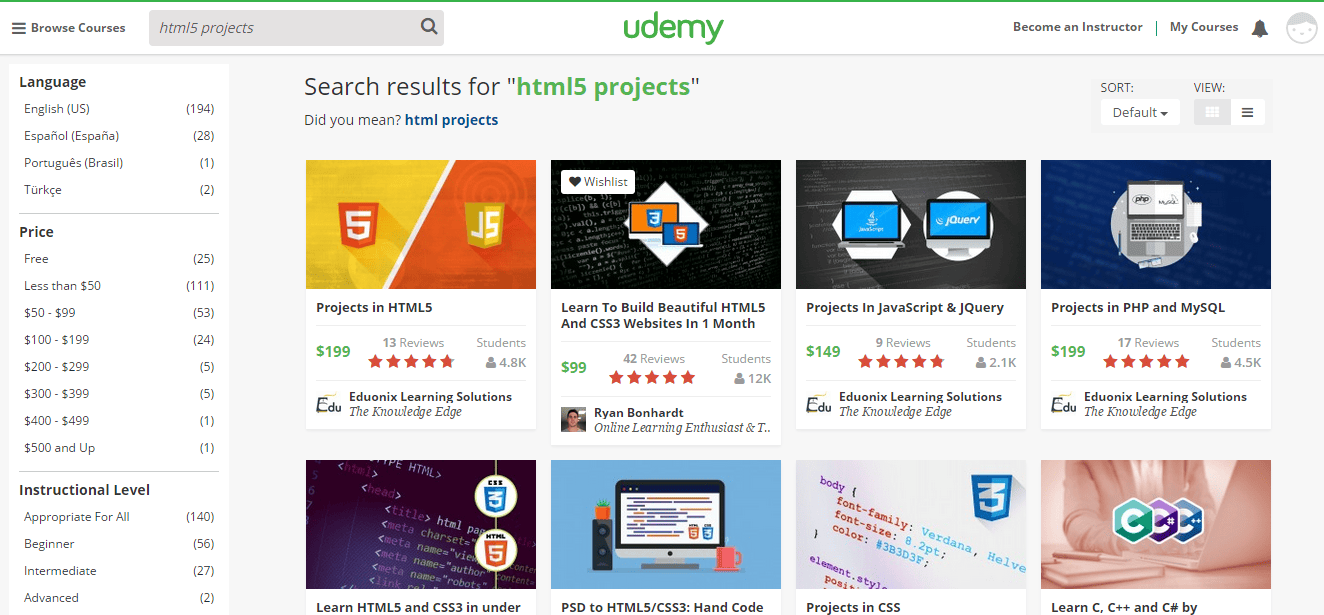Click the html projects suggestion link
This screenshot has width=1324, height=615.
[x=451, y=120]
